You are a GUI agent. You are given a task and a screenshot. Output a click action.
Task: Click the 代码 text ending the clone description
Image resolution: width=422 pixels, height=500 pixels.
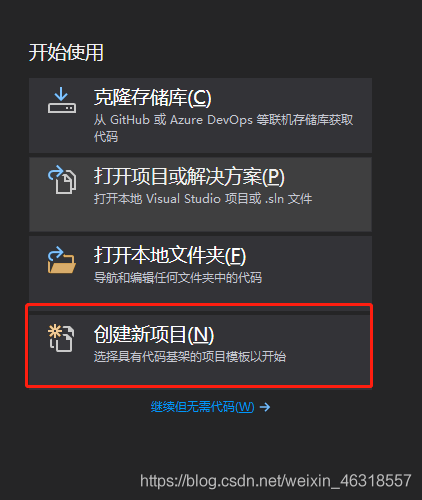(106, 137)
